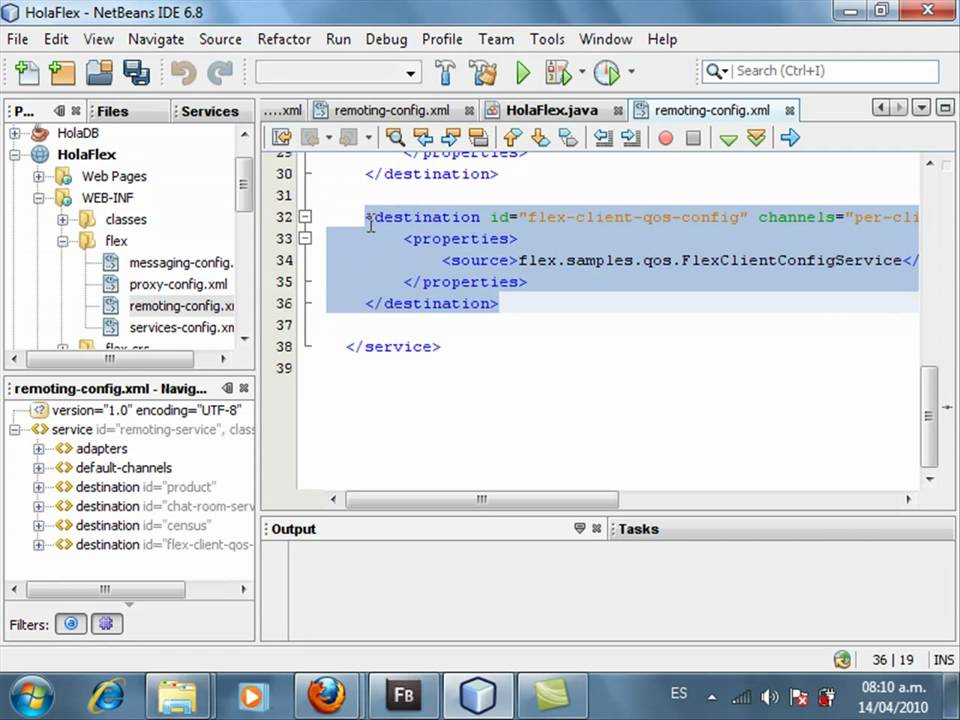Switch to the Tasks tab
The image size is (960, 720).
638,529
